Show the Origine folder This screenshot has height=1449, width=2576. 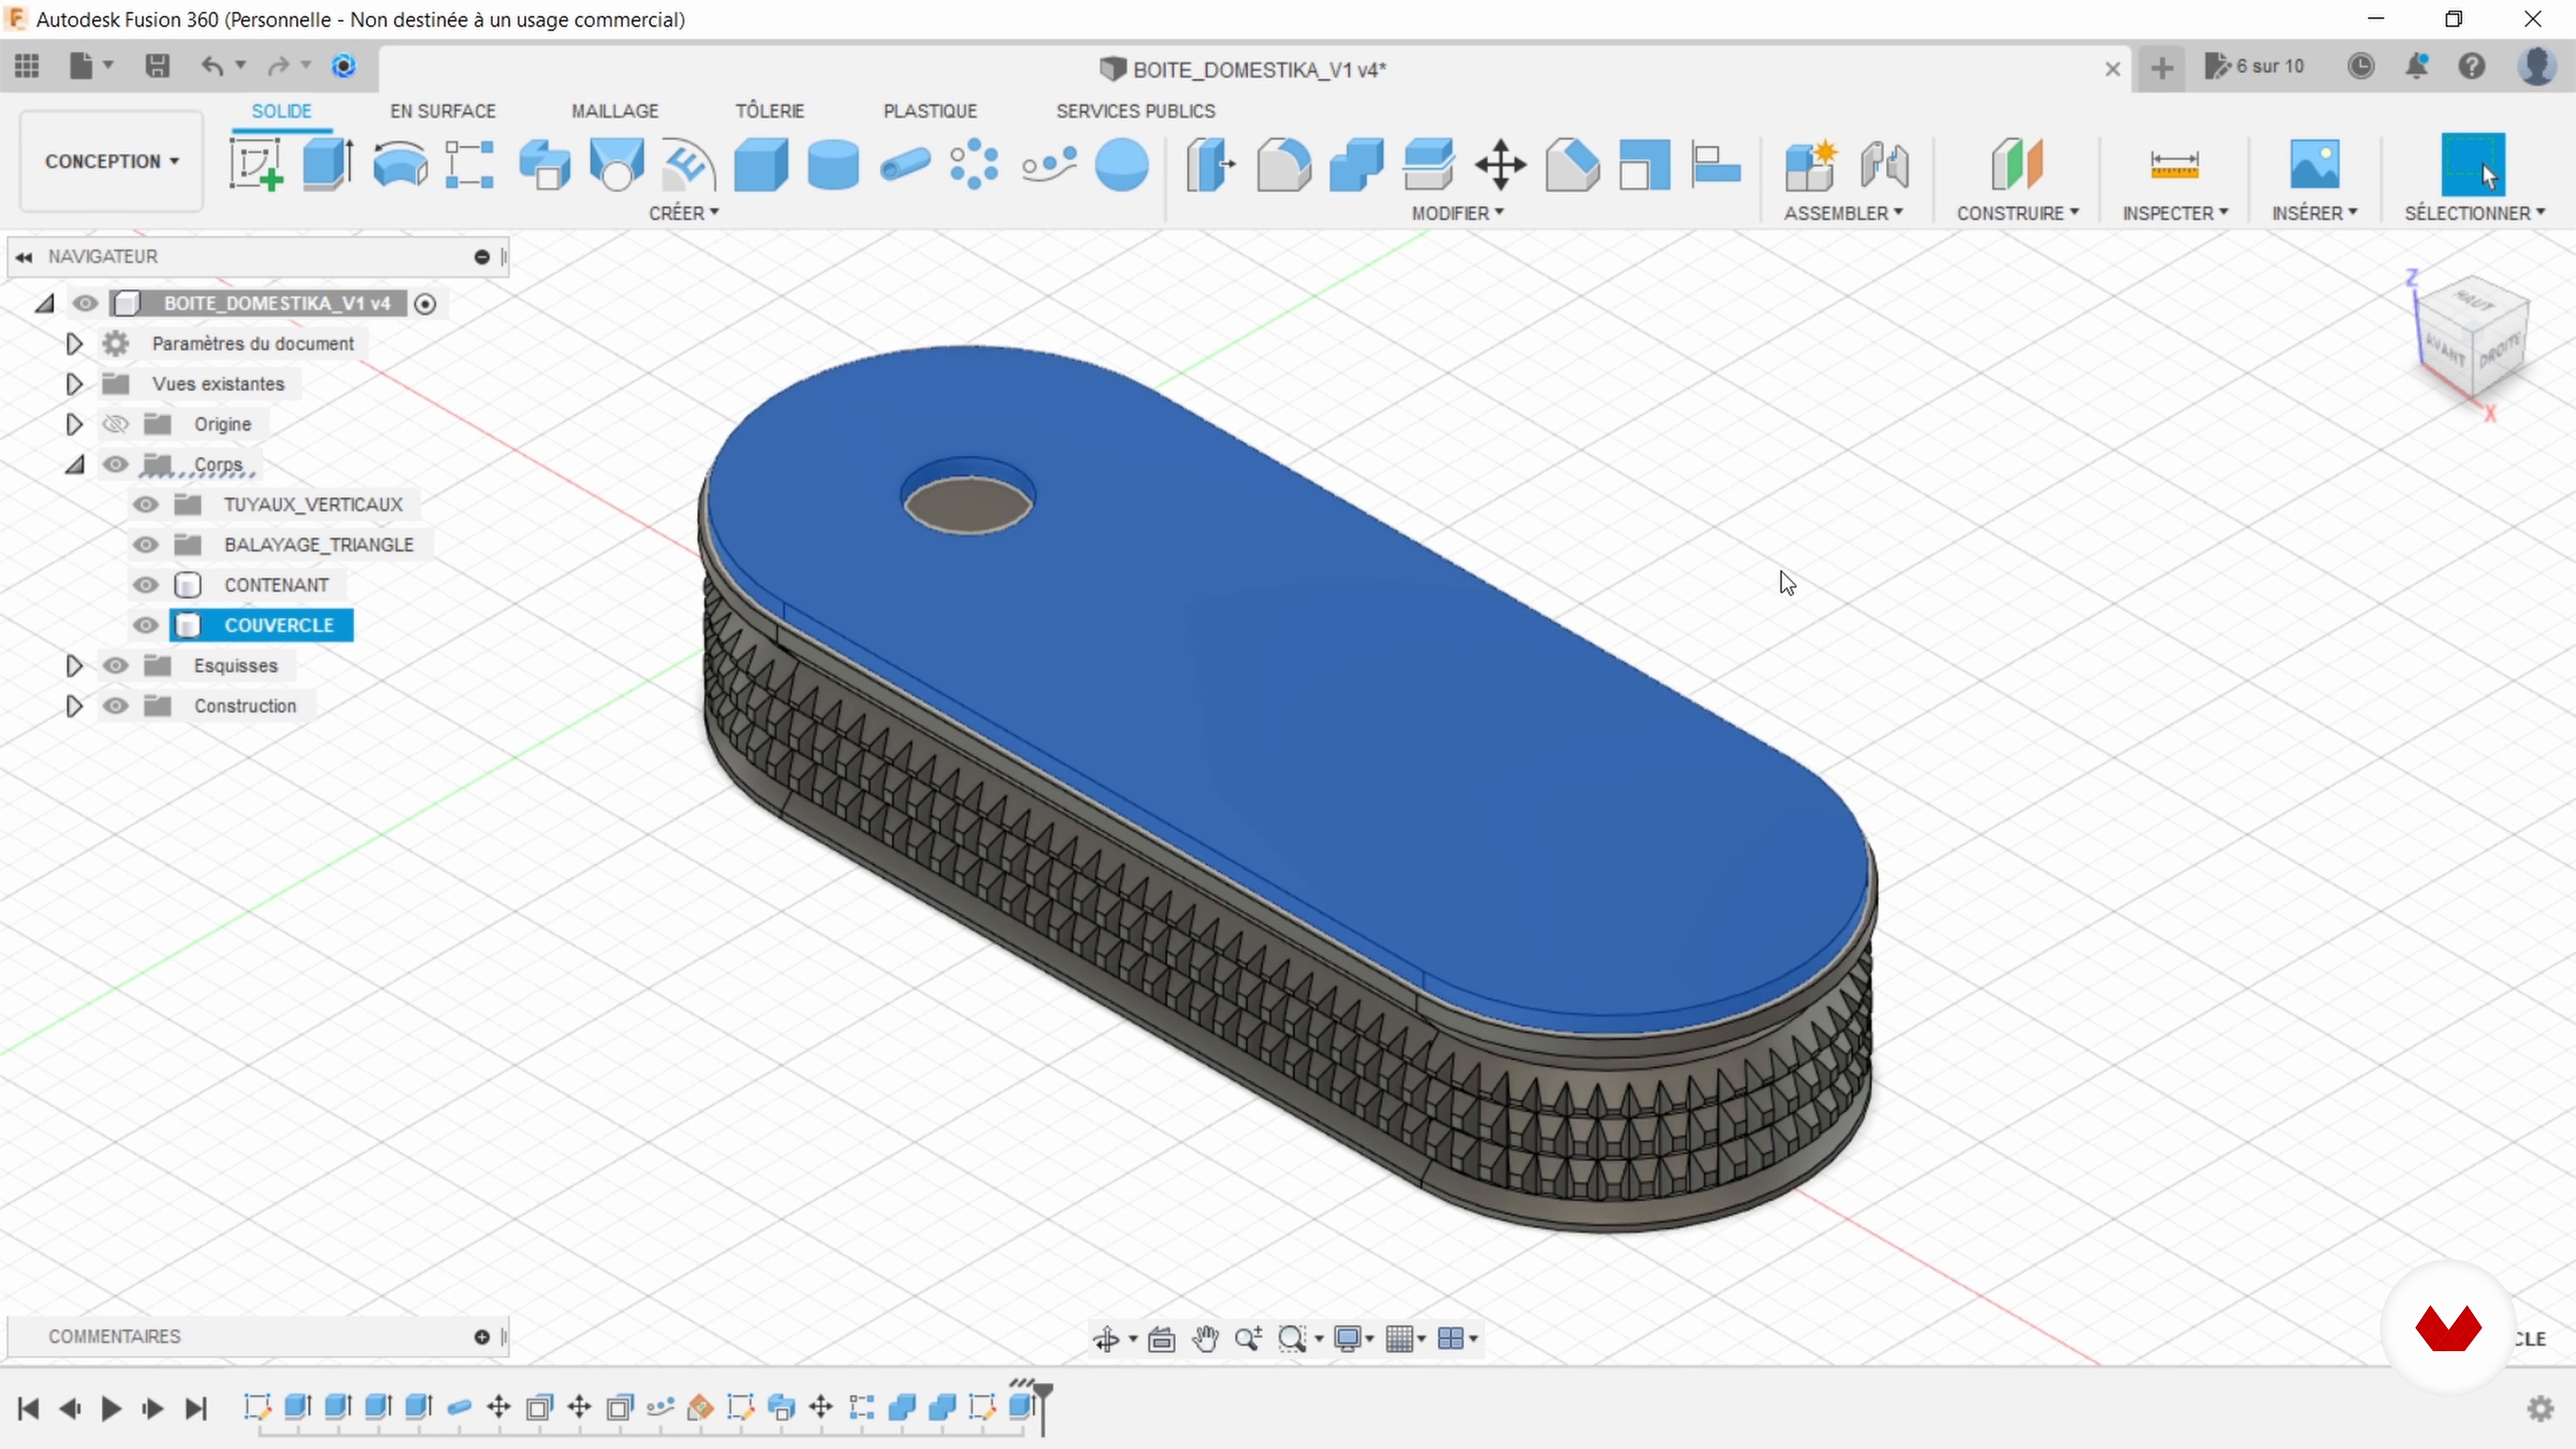116,424
